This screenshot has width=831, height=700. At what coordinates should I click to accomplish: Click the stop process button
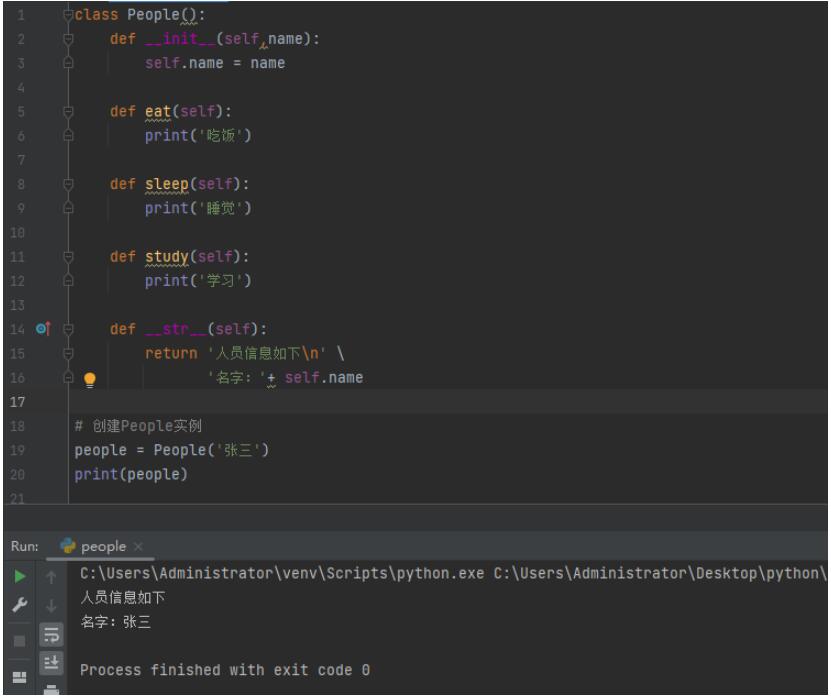point(19,638)
